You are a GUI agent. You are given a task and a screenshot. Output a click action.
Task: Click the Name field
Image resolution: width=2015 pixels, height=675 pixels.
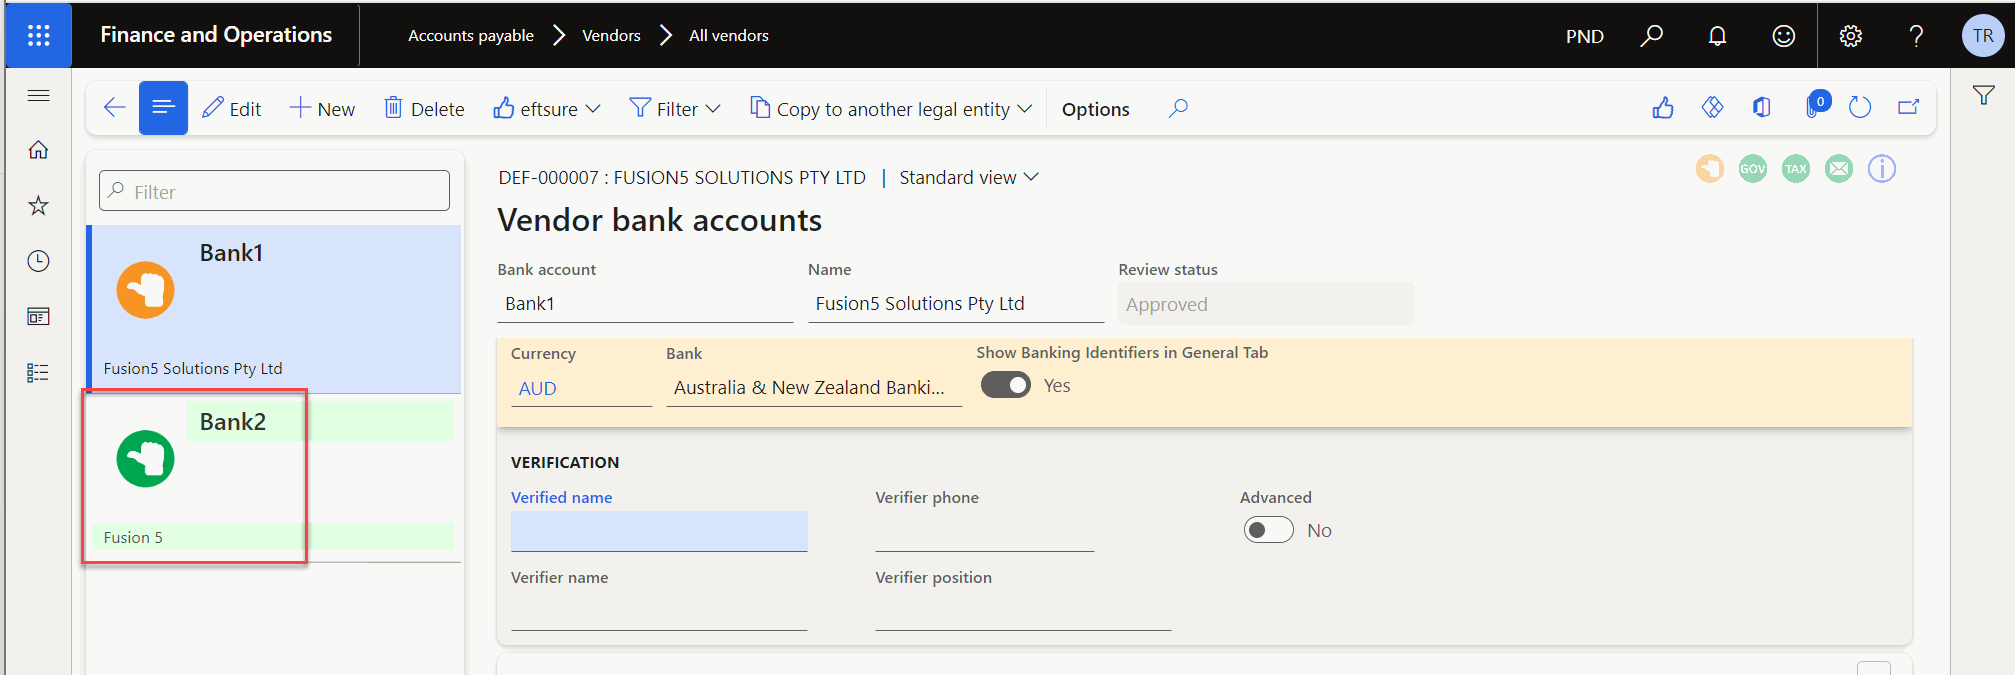tap(956, 304)
